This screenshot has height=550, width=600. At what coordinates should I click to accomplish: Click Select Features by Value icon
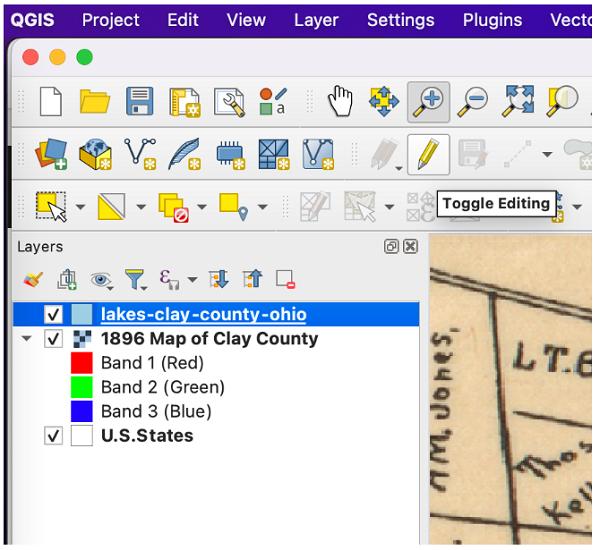[x=111, y=207]
